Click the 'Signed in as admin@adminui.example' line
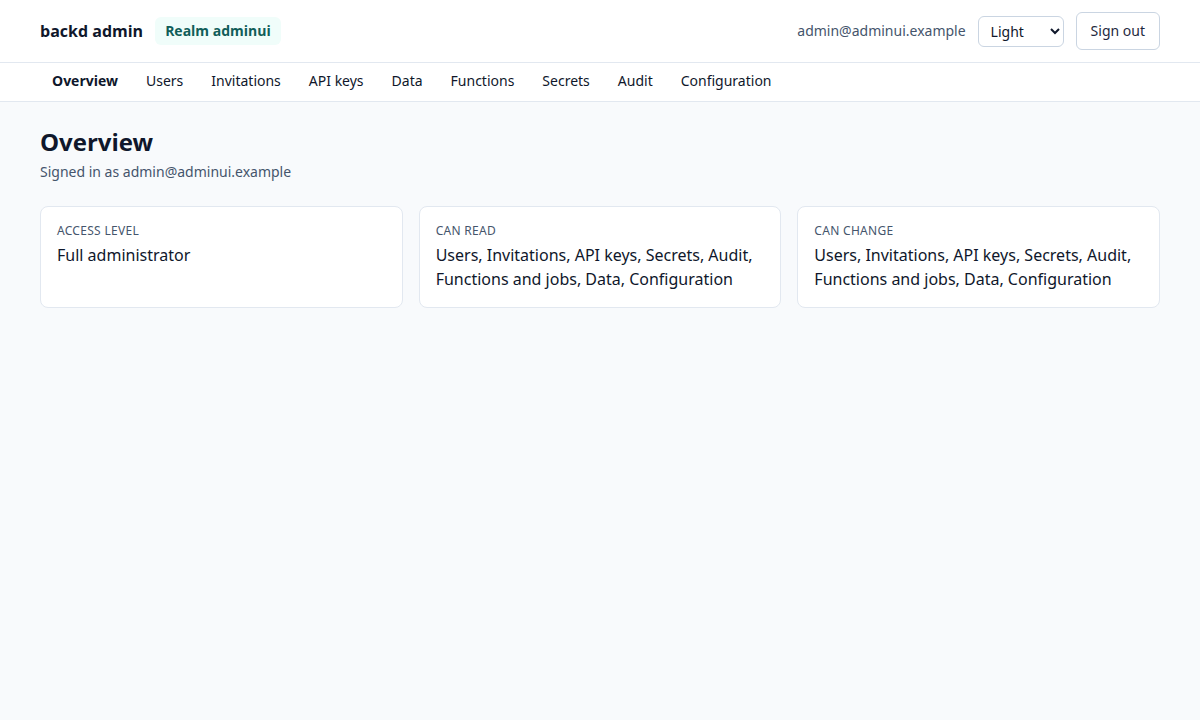The height and width of the screenshot is (720, 1200). 165,172
